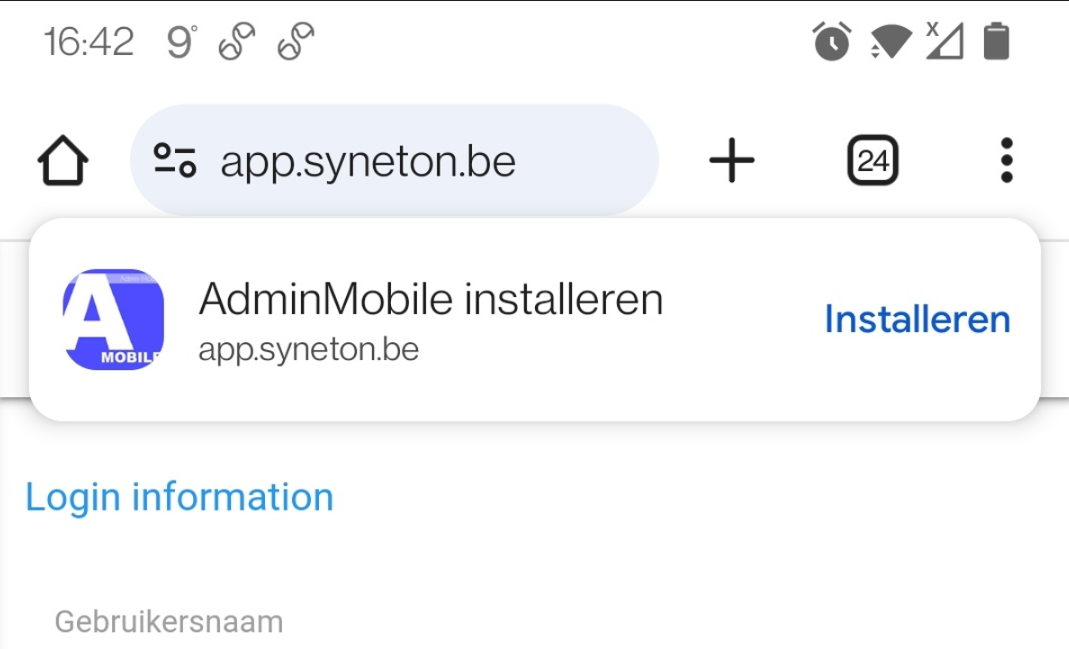Tap the 9° temperature indicator

pos(182,42)
